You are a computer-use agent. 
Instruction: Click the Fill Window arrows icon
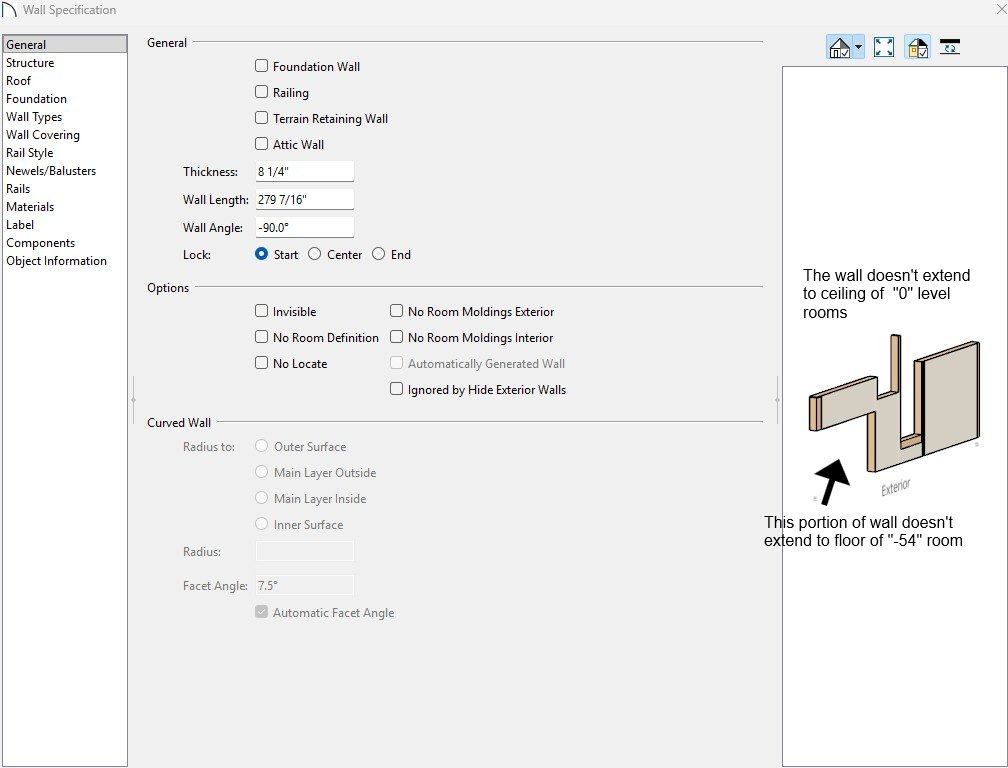pos(883,47)
